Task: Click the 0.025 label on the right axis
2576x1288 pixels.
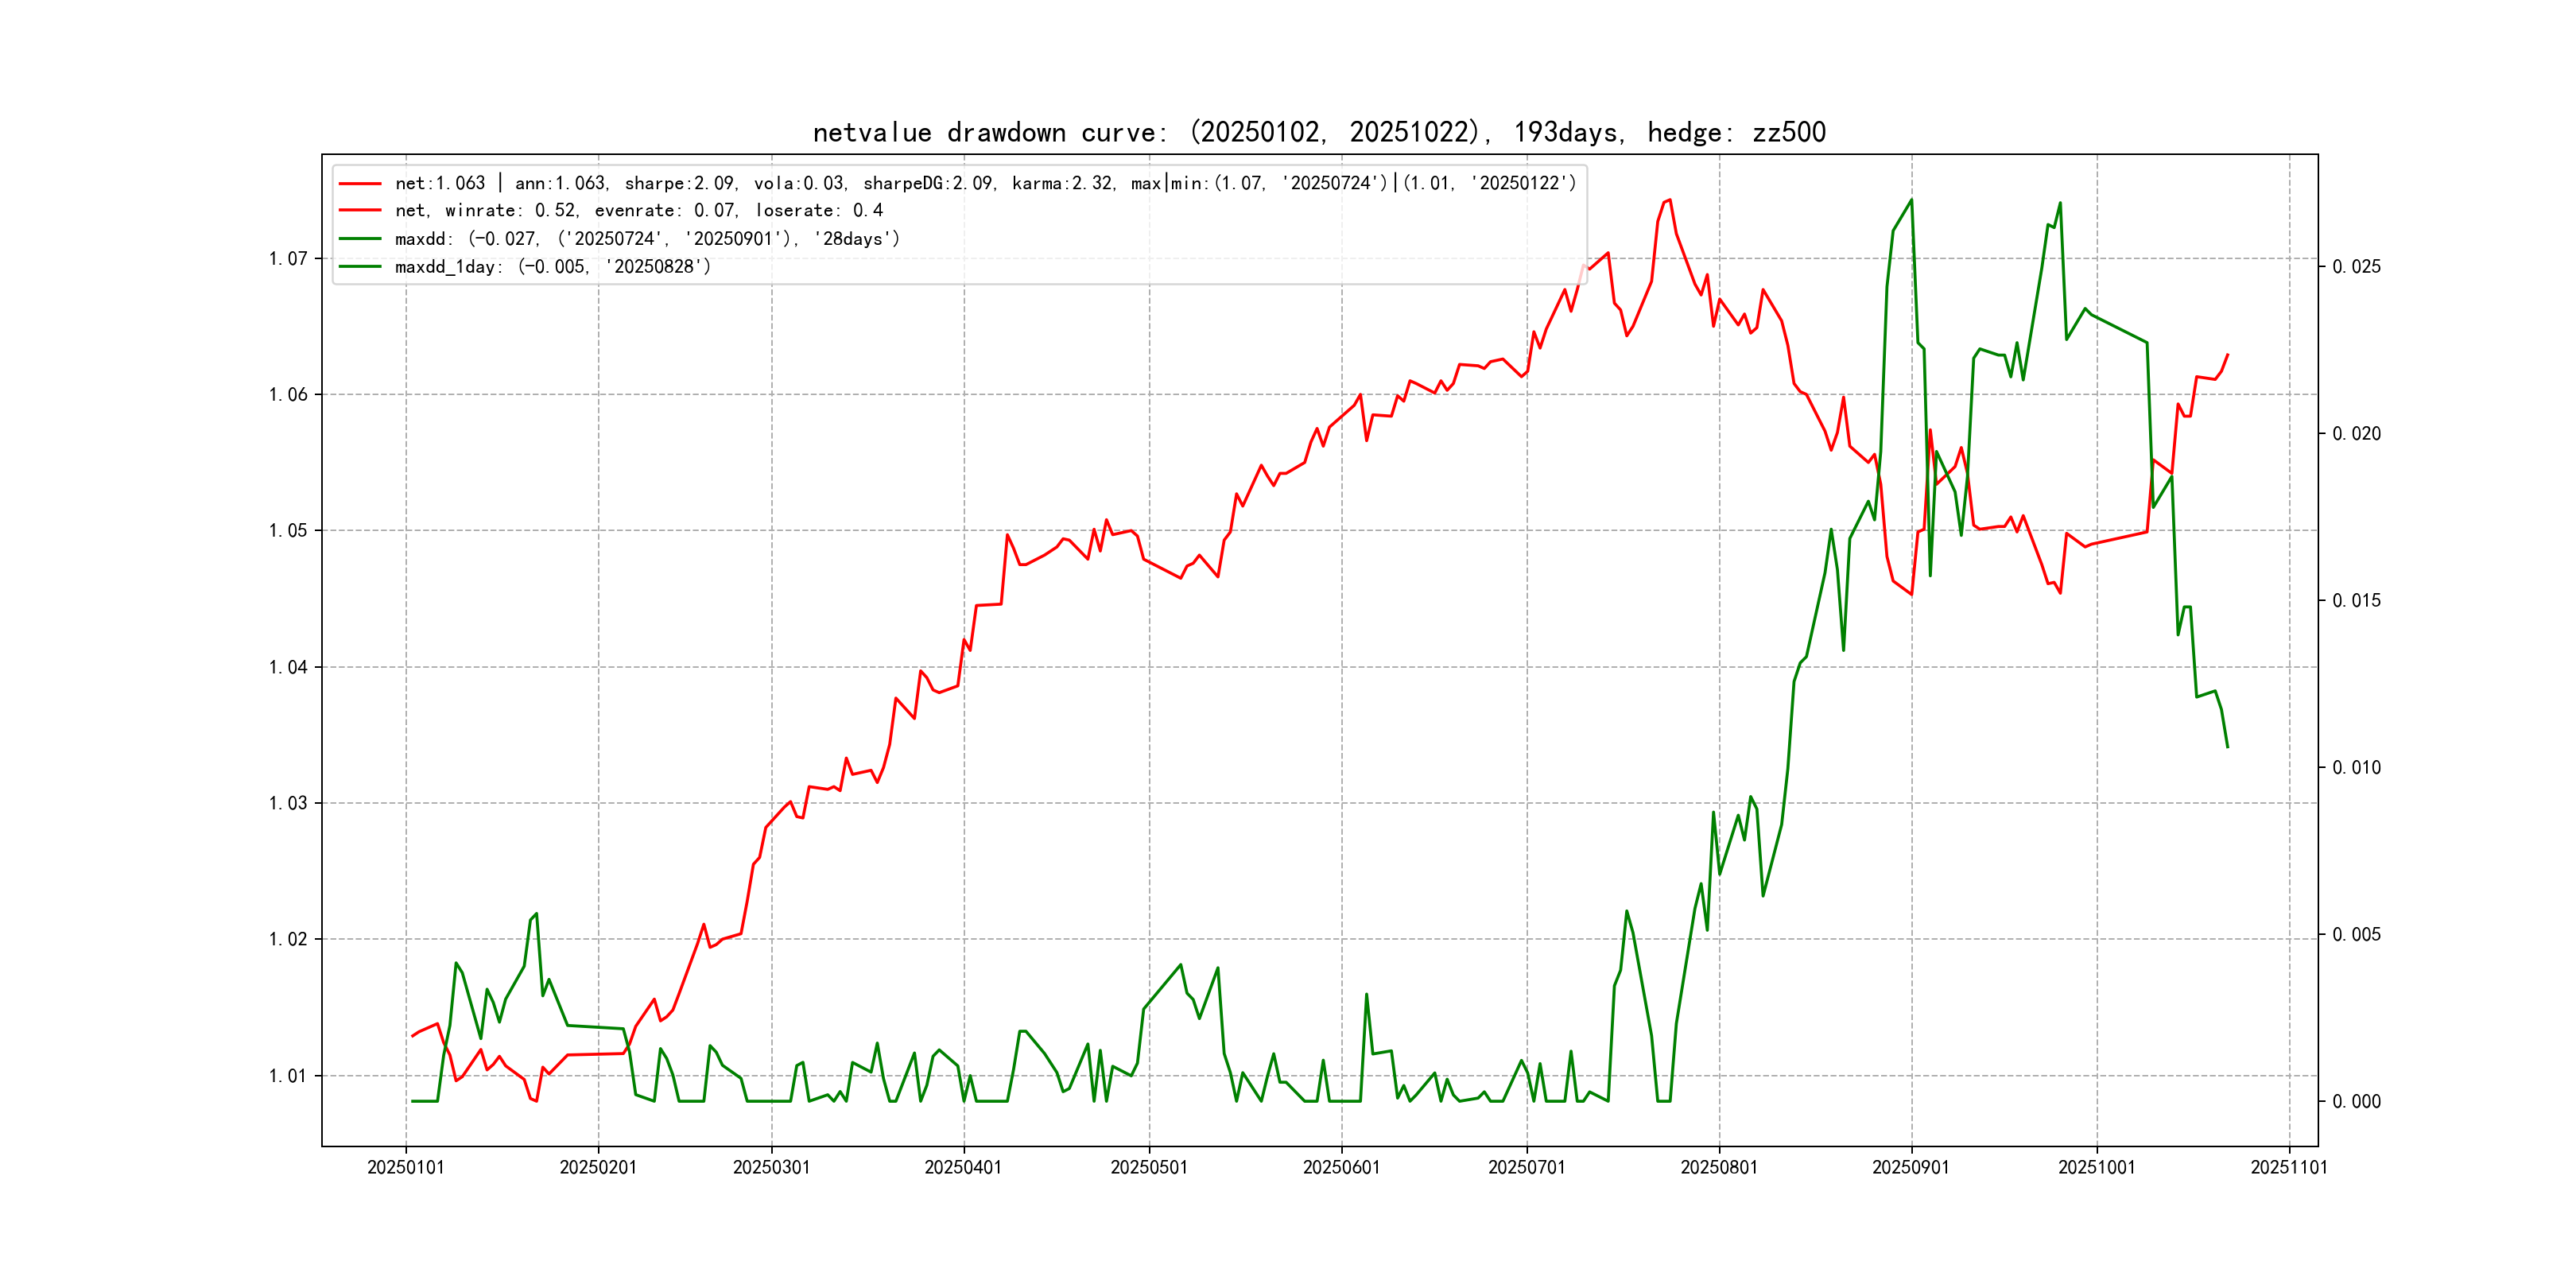Action: (2356, 267)
